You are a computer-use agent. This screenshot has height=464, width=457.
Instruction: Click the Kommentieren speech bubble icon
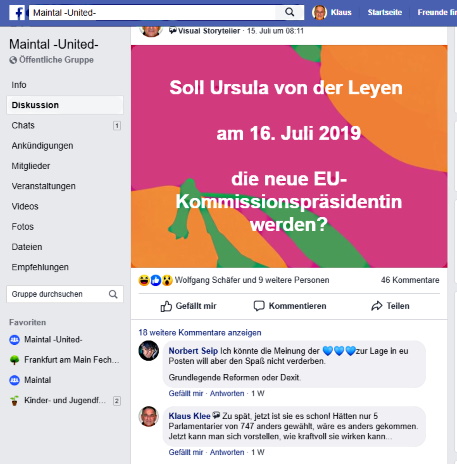(x=259, y=306)
